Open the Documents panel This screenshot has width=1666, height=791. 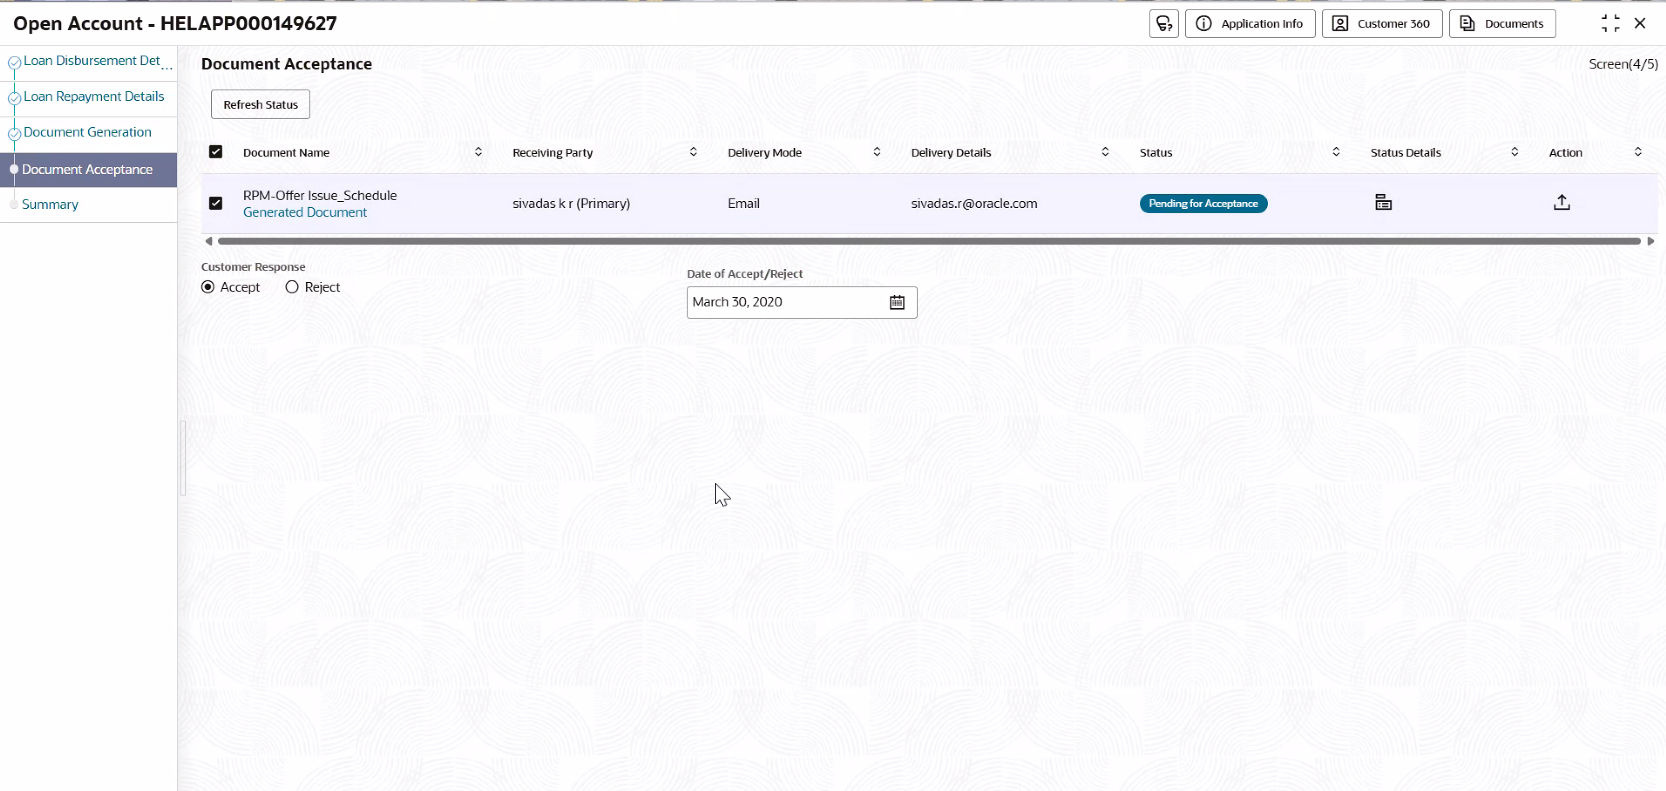point(1502,24)
